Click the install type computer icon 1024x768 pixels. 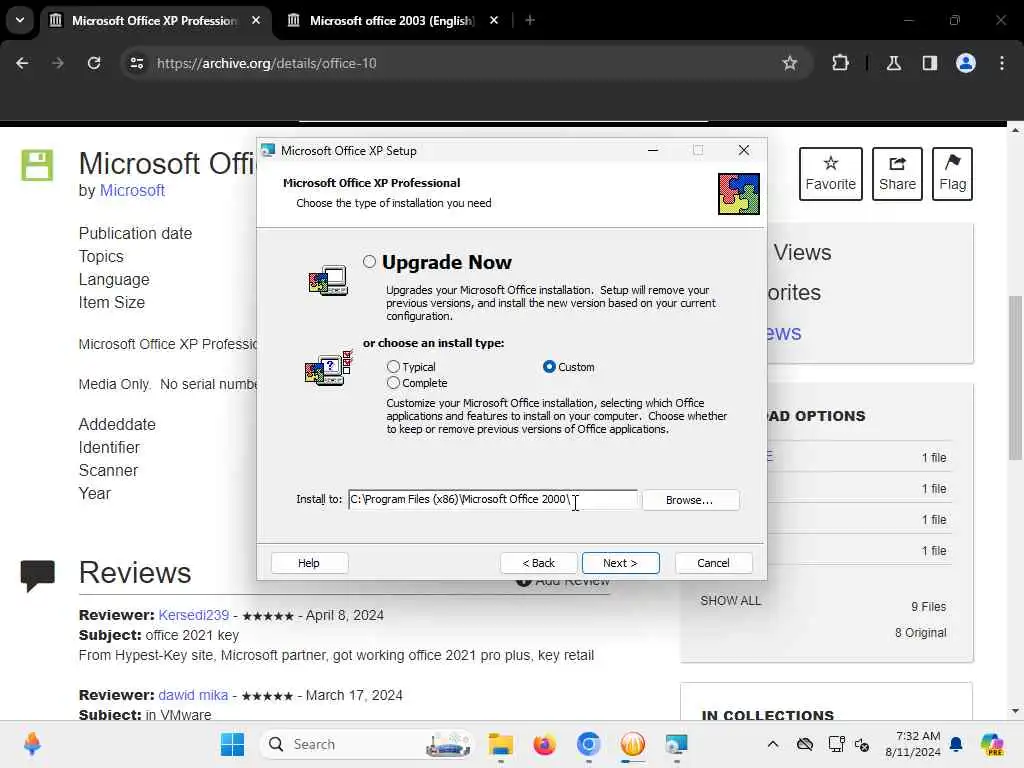(329, 368)
